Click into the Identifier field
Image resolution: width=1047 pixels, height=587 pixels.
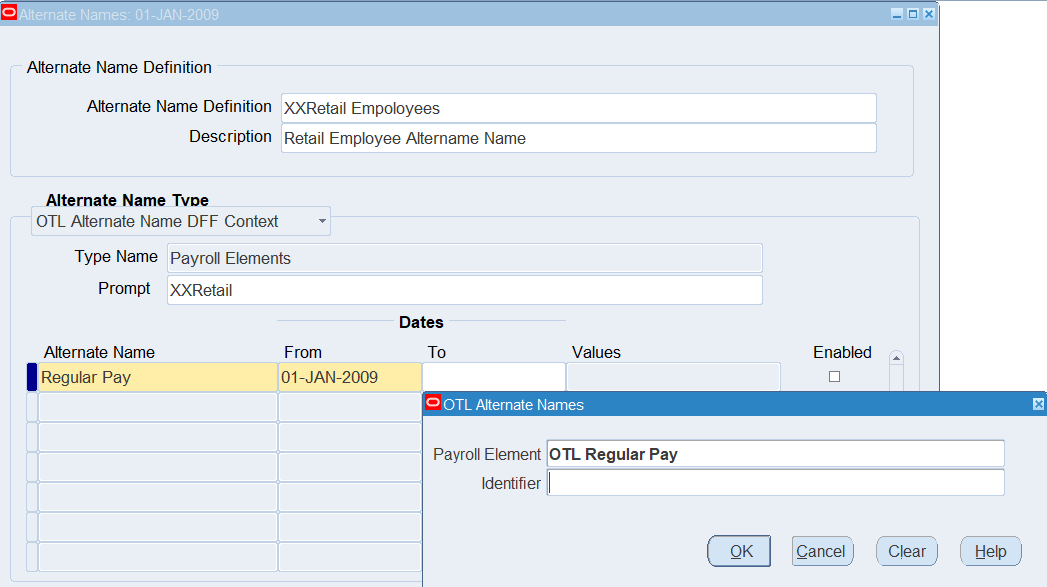pyautogui.click(x=775, y=484)
